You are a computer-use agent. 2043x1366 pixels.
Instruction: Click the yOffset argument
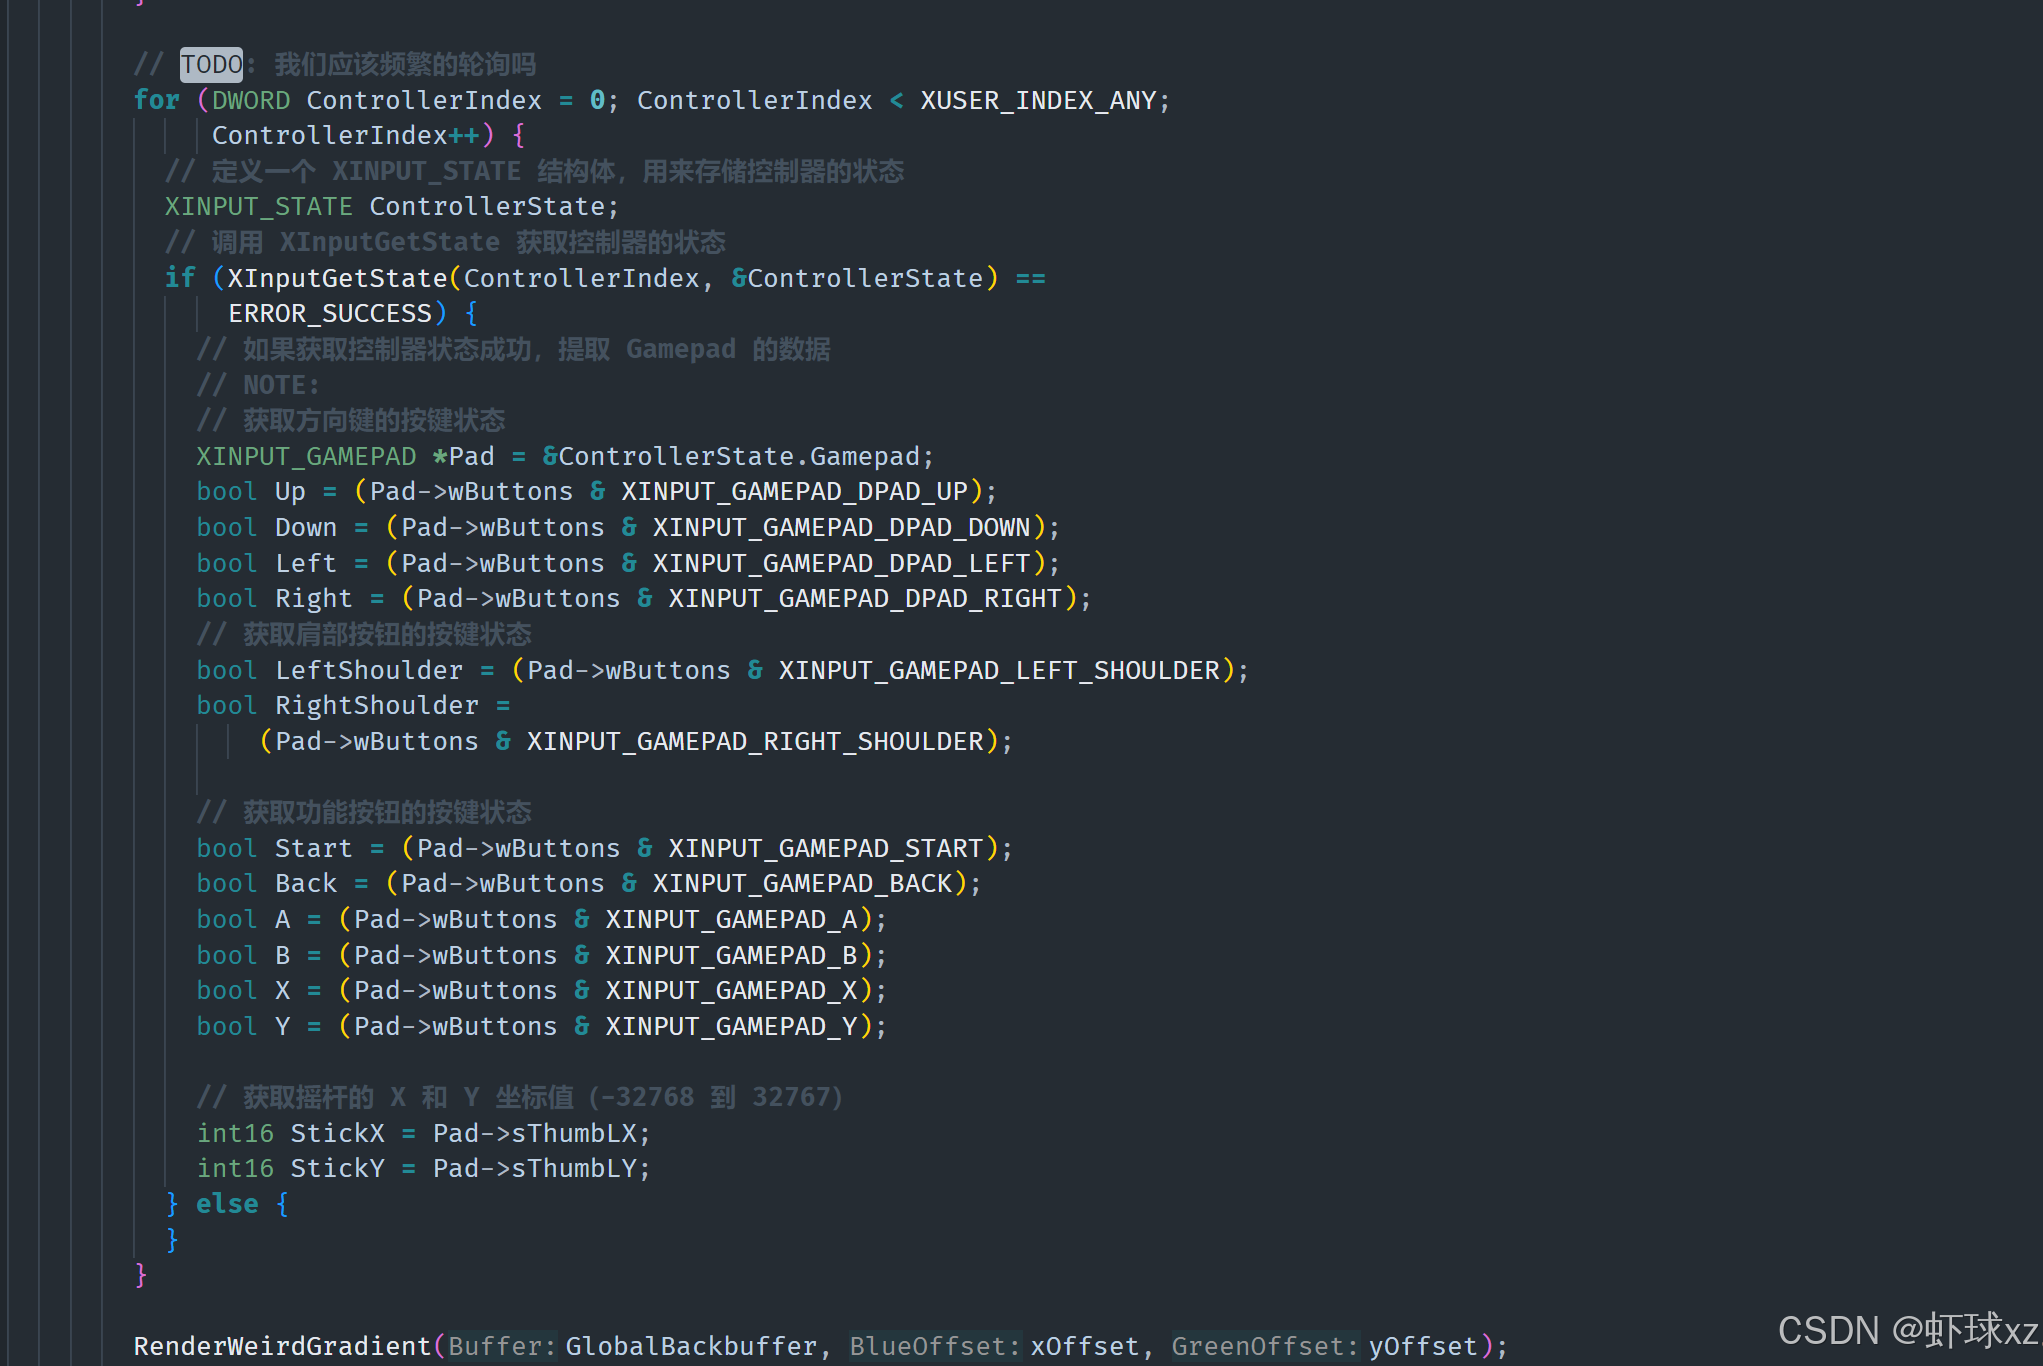pyautogui.click(x=1423, y=1346)
